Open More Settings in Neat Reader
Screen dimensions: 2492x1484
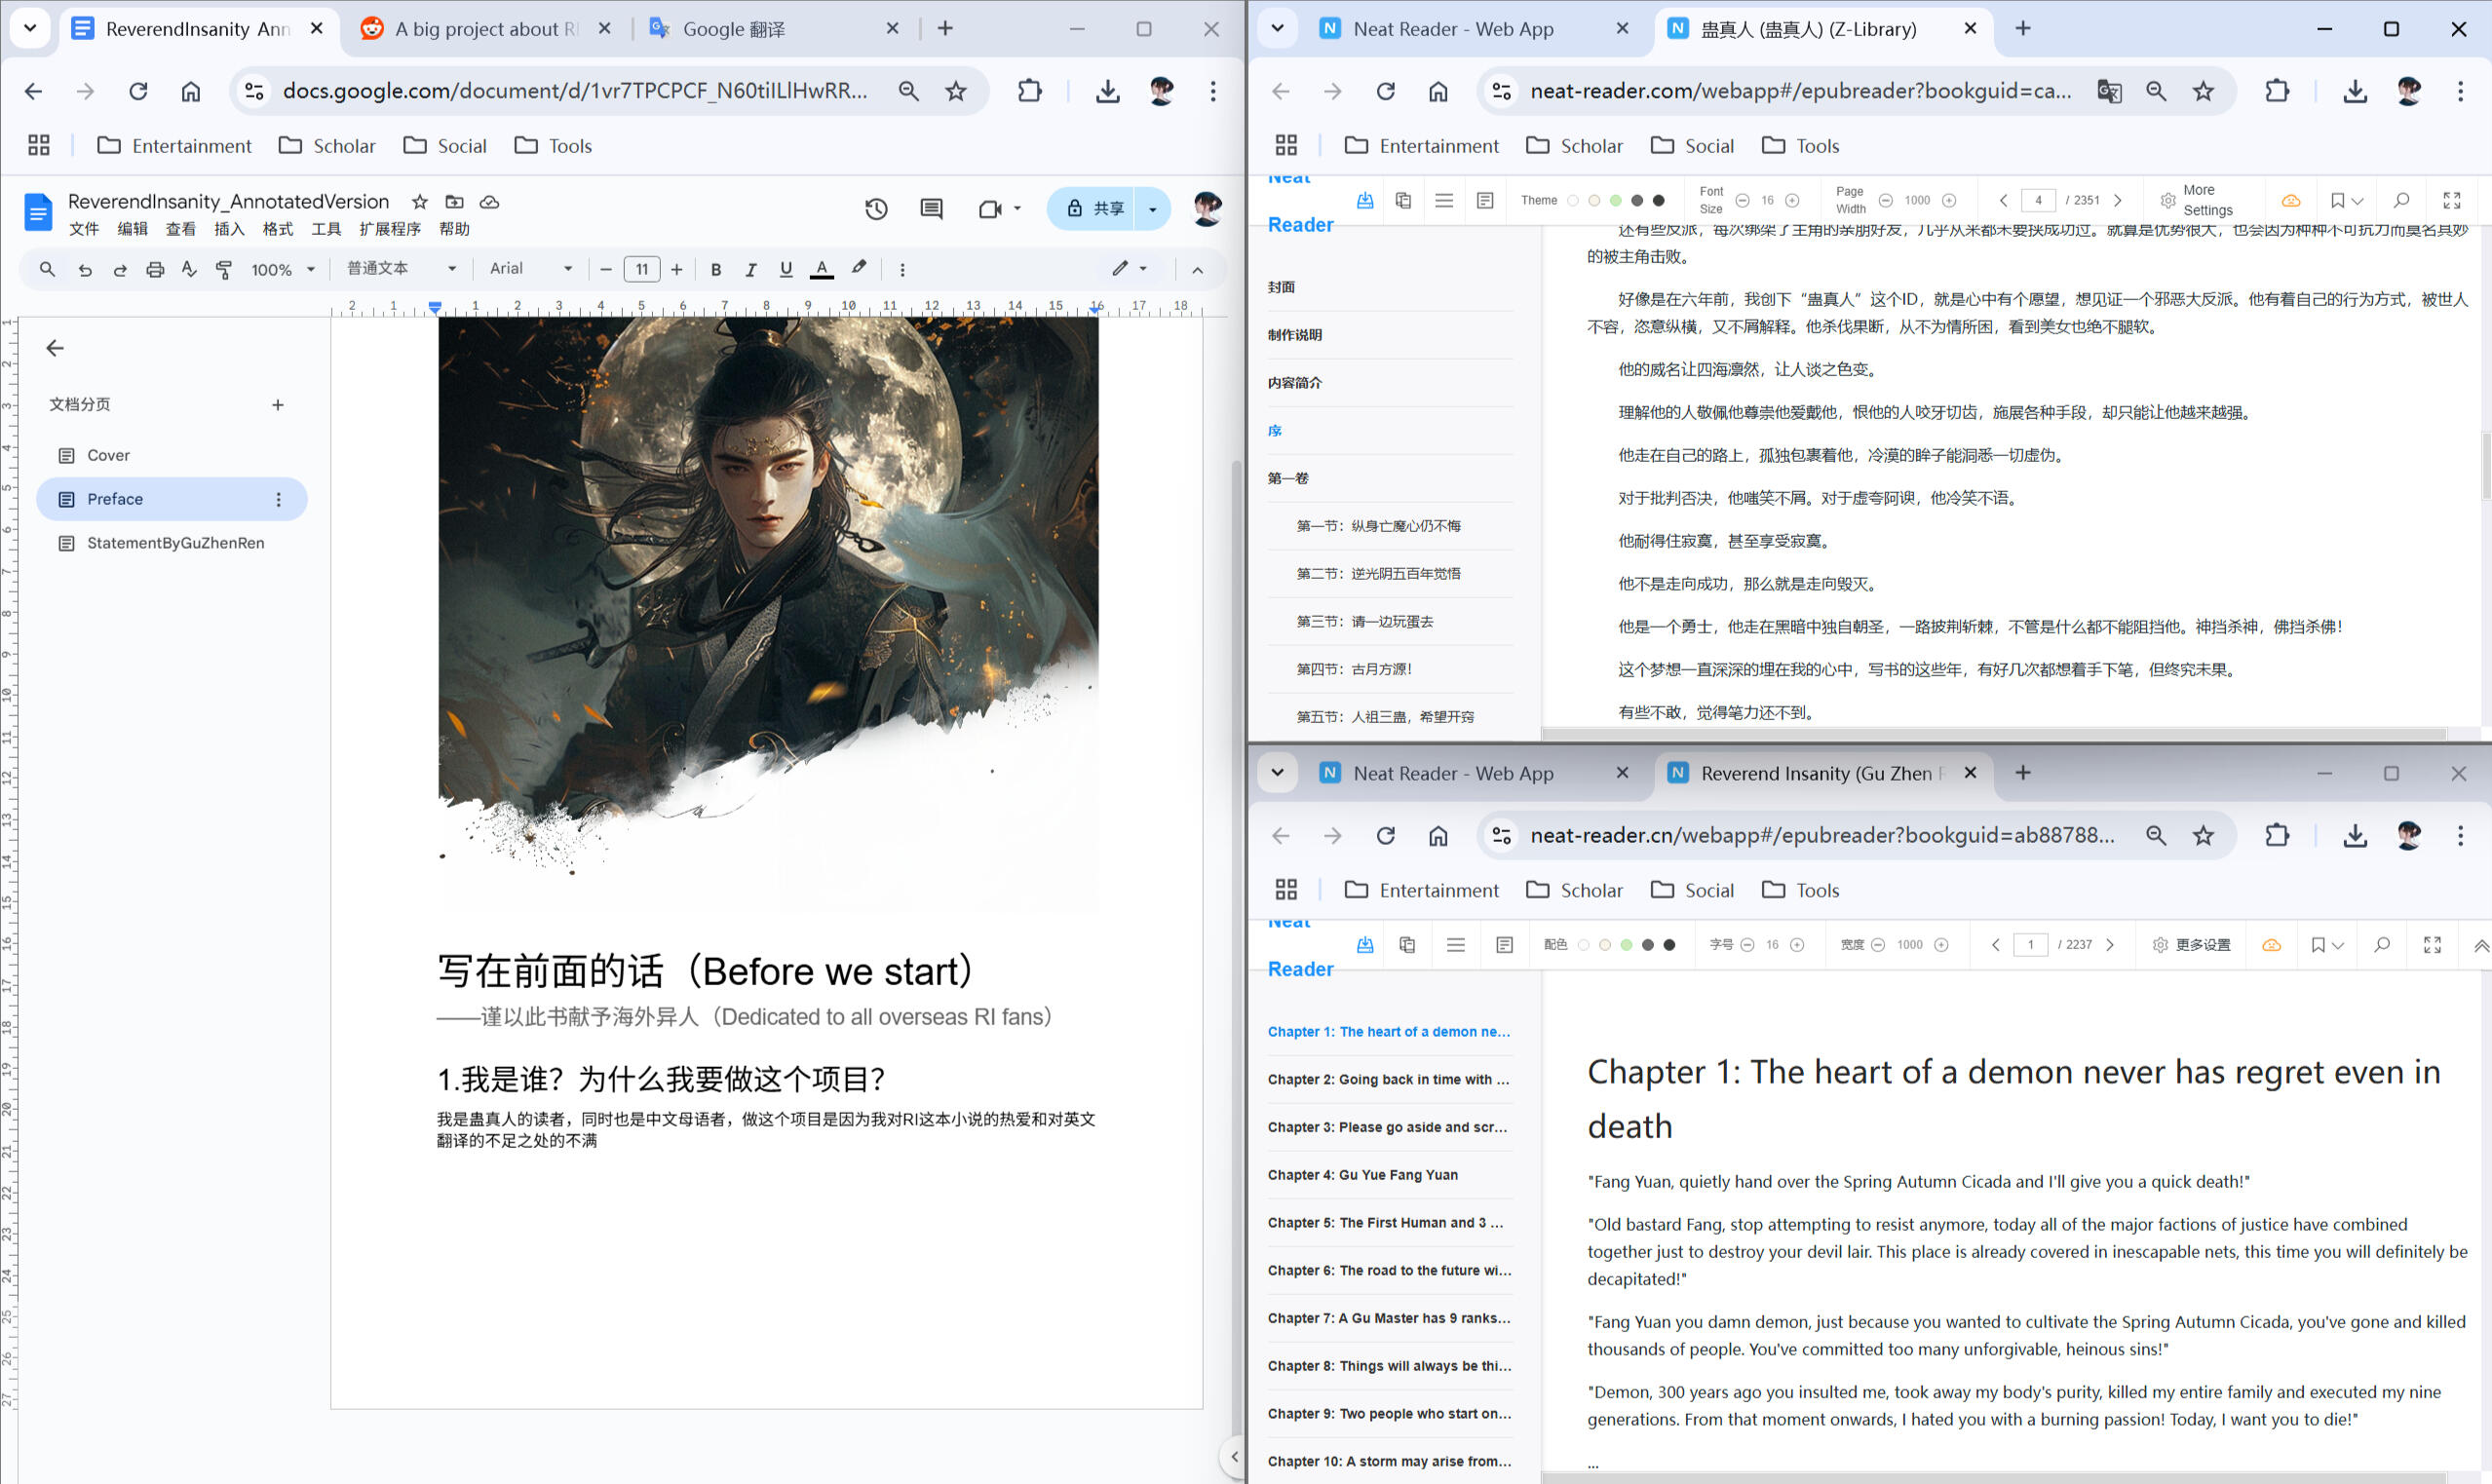click(2197, 200)
